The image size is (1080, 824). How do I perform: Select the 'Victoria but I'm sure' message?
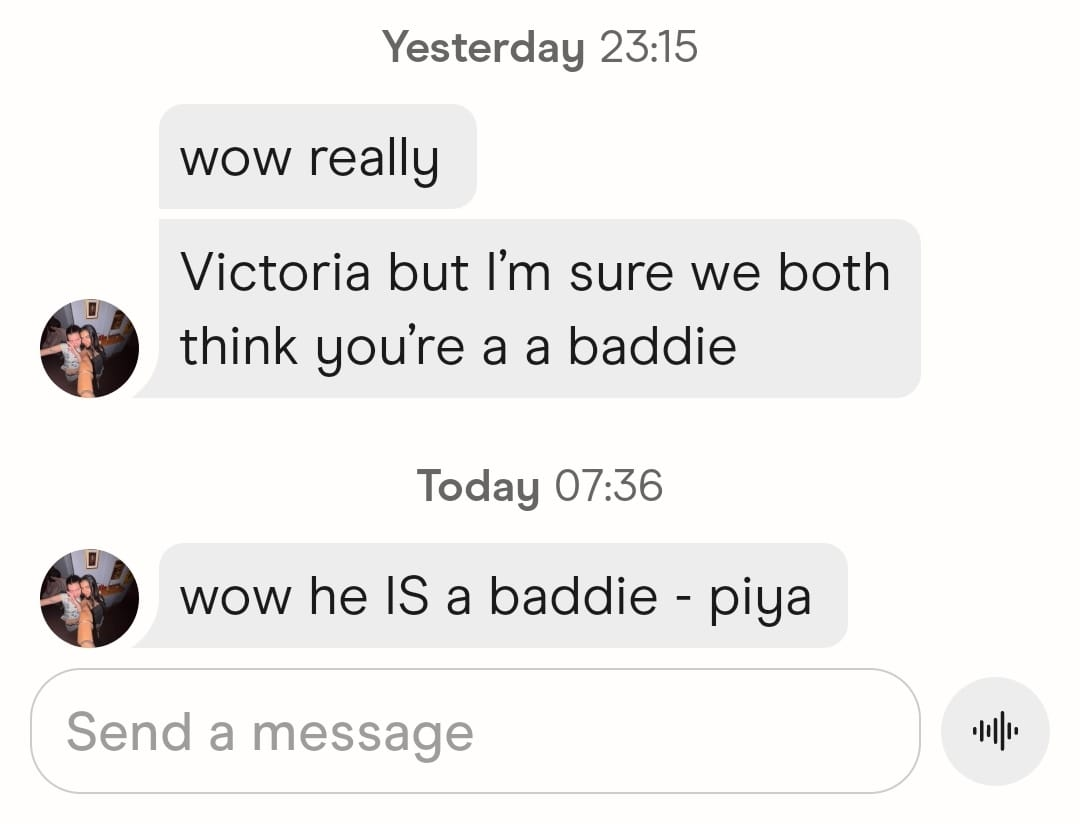(539, 309)
